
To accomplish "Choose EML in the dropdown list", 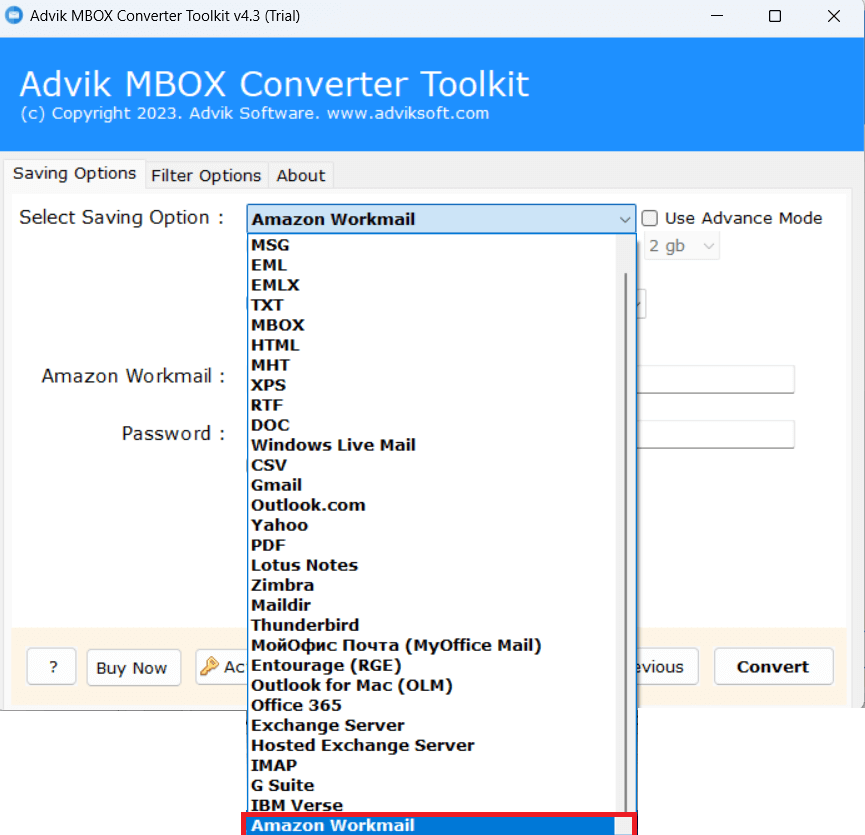I will pos(432,265).
